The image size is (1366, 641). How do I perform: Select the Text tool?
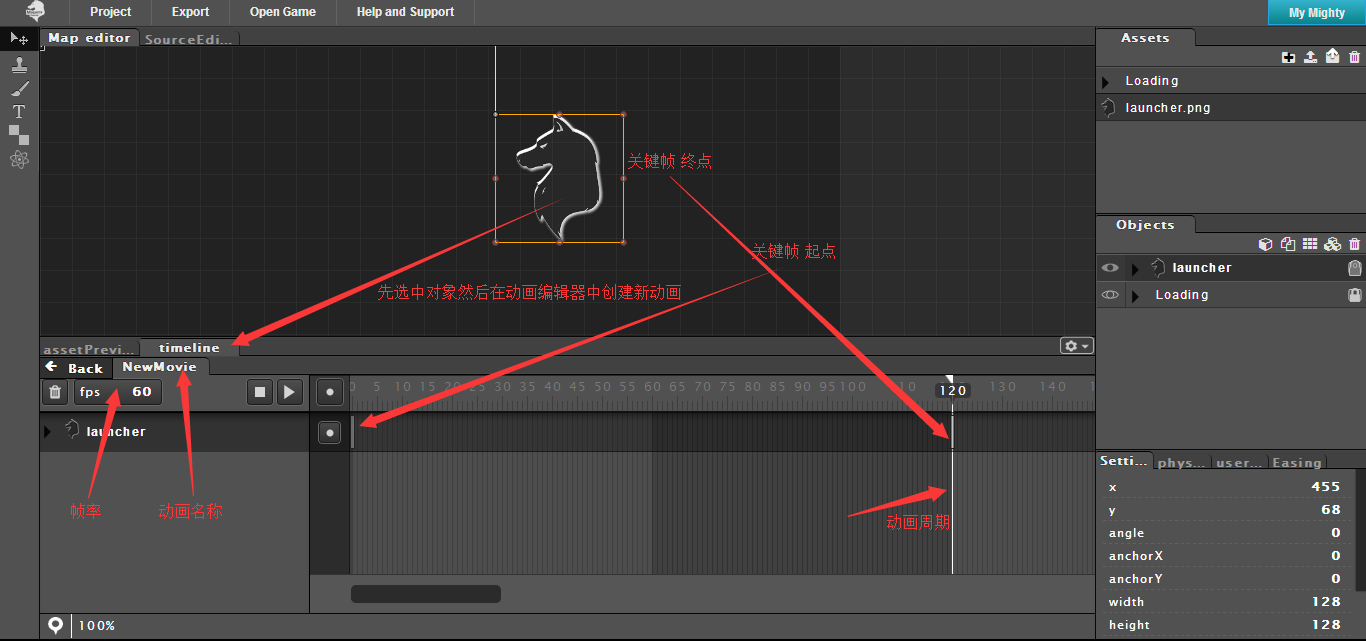[x=19, y=112]
